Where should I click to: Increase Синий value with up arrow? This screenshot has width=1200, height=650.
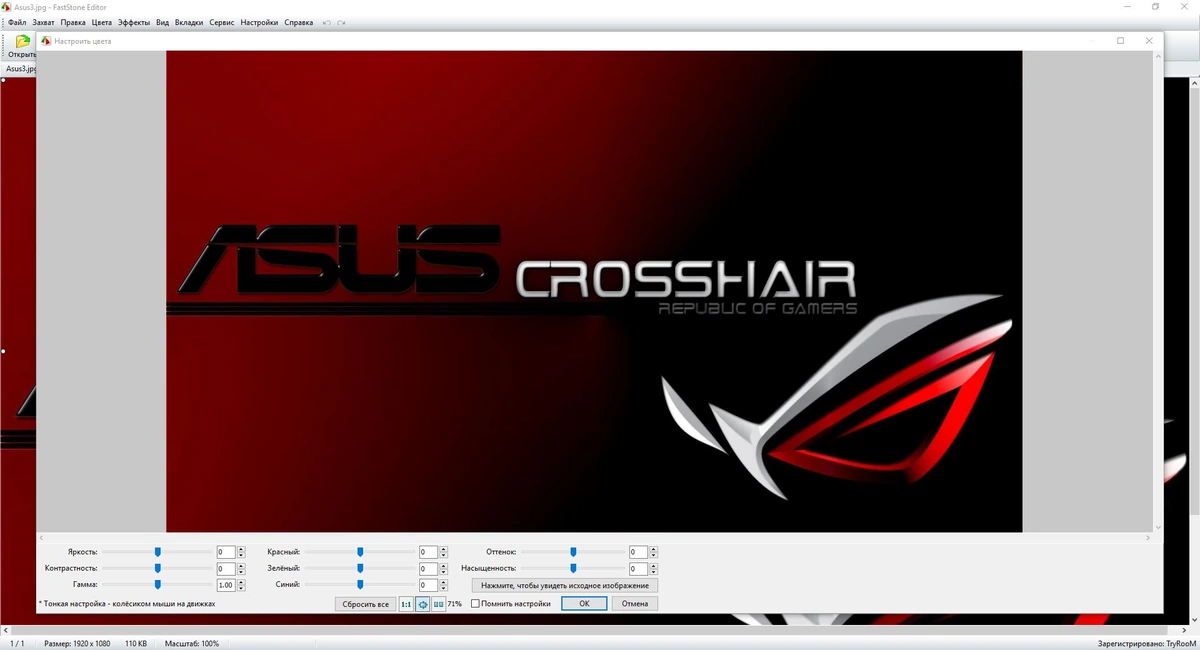tap(443, 582)
